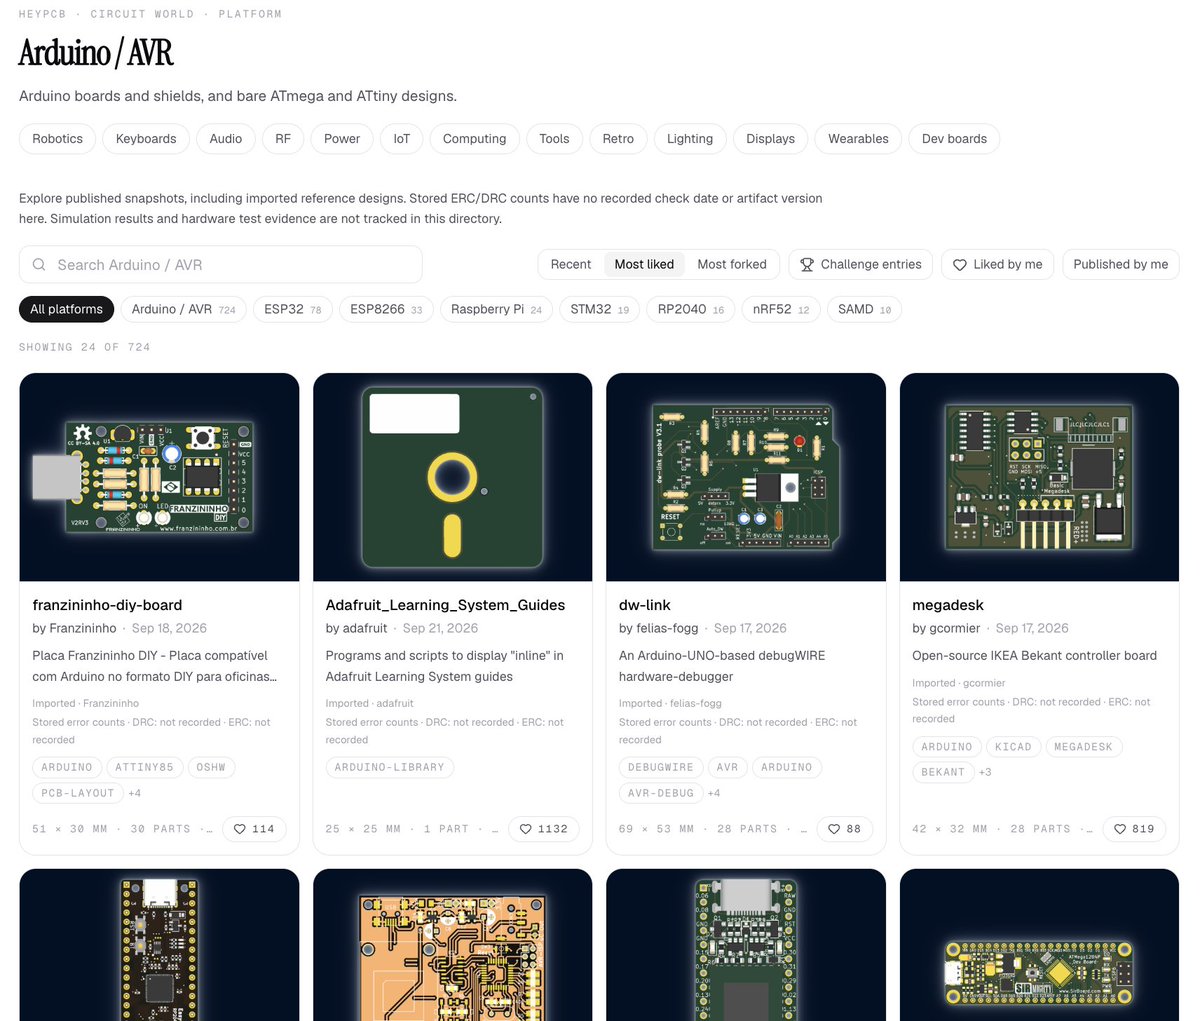Screen dimensions: 1200x1021
Task: Click the KICAD tag
Action: pos(1013,747)
